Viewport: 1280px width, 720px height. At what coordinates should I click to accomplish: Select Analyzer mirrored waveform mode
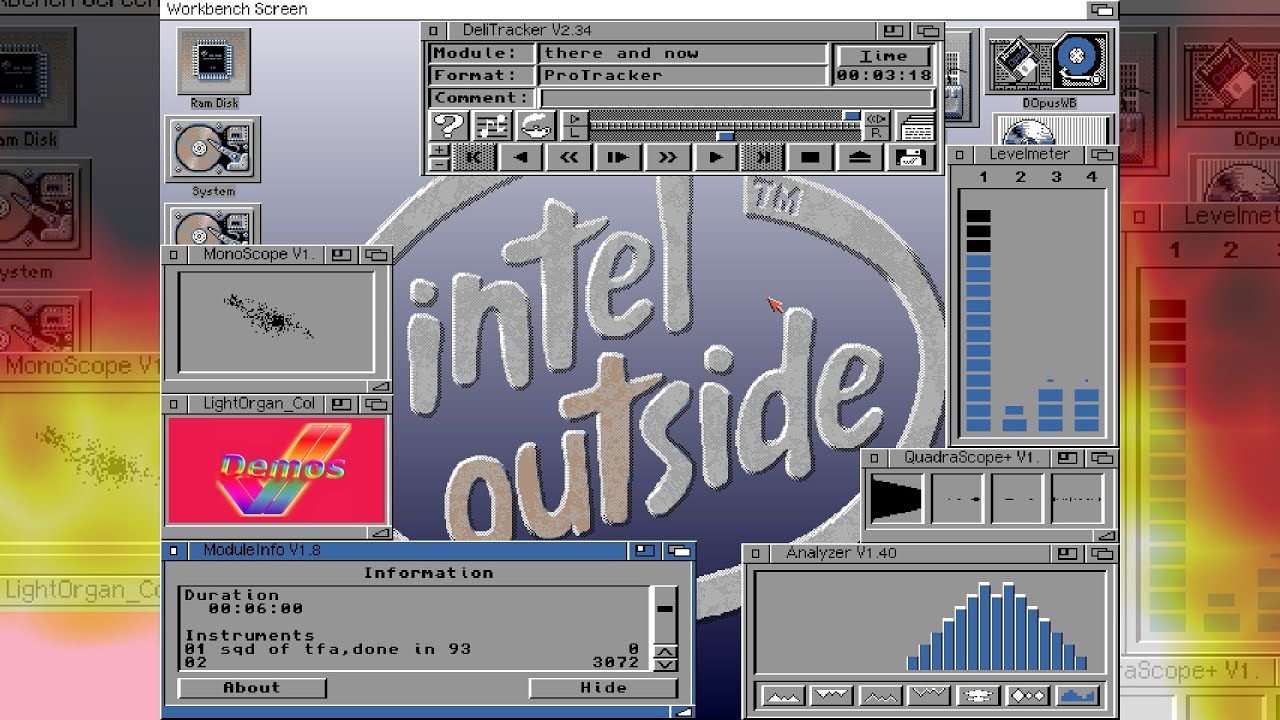tap(978, 695)
